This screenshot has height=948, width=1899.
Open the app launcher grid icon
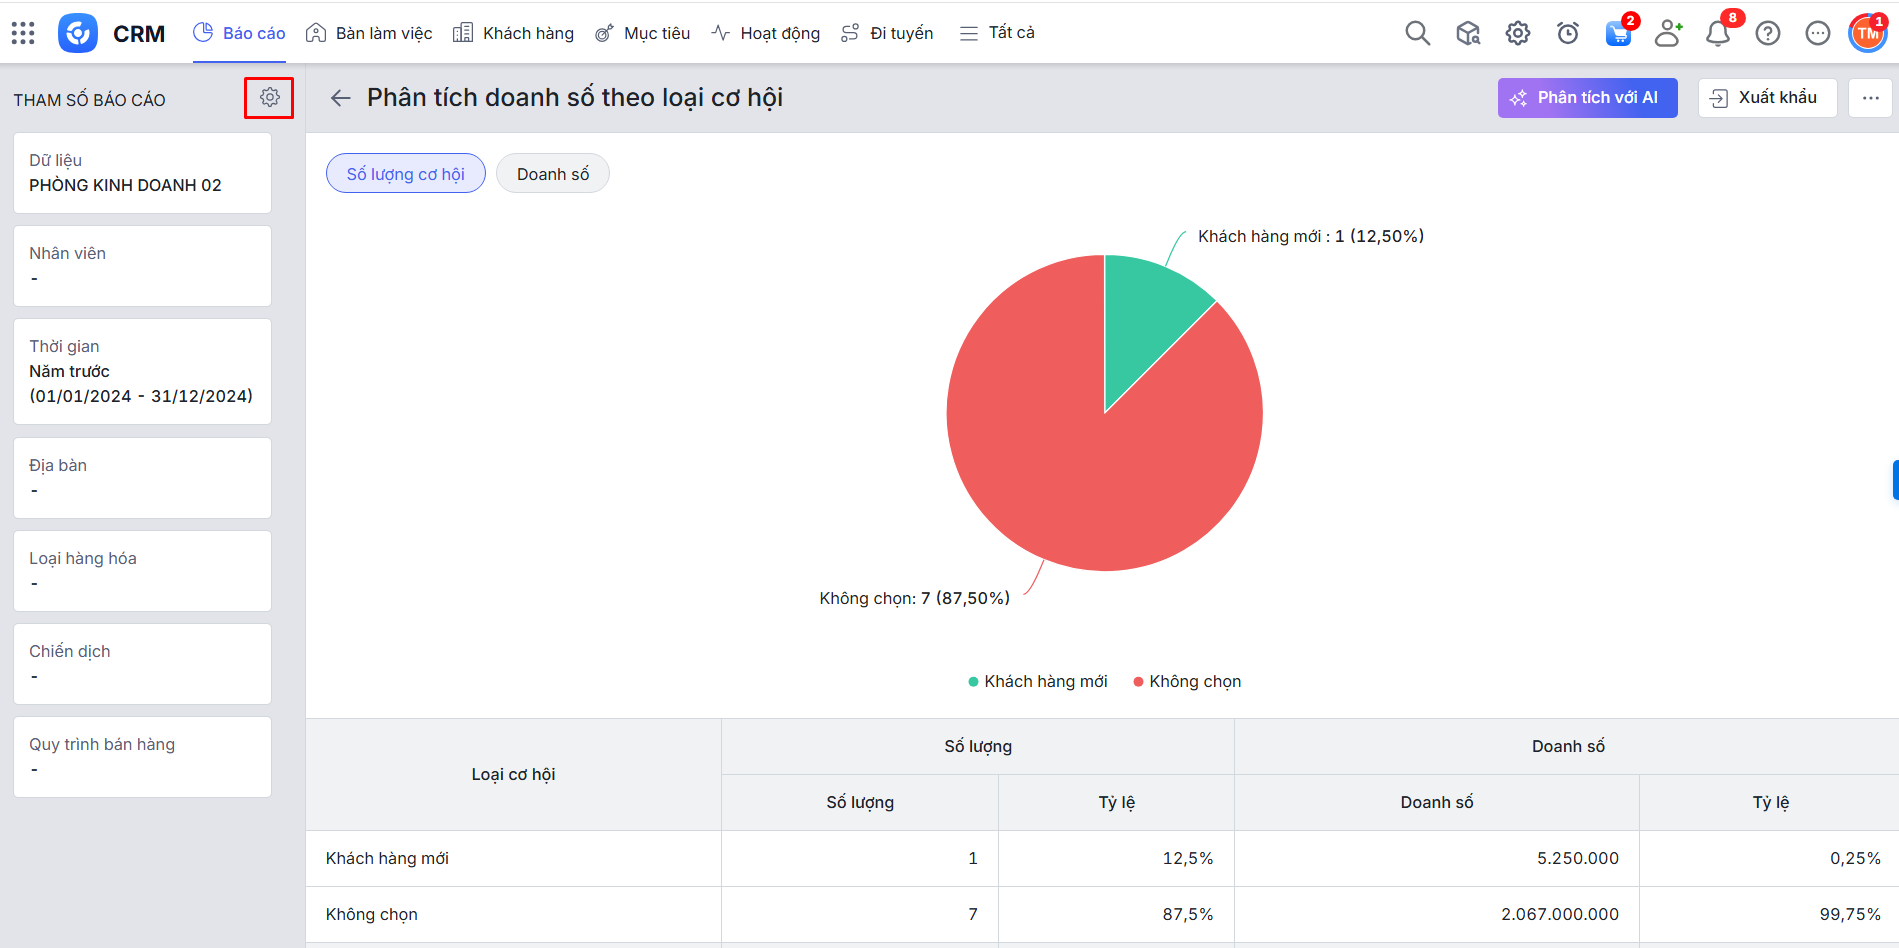click(23, 33)
